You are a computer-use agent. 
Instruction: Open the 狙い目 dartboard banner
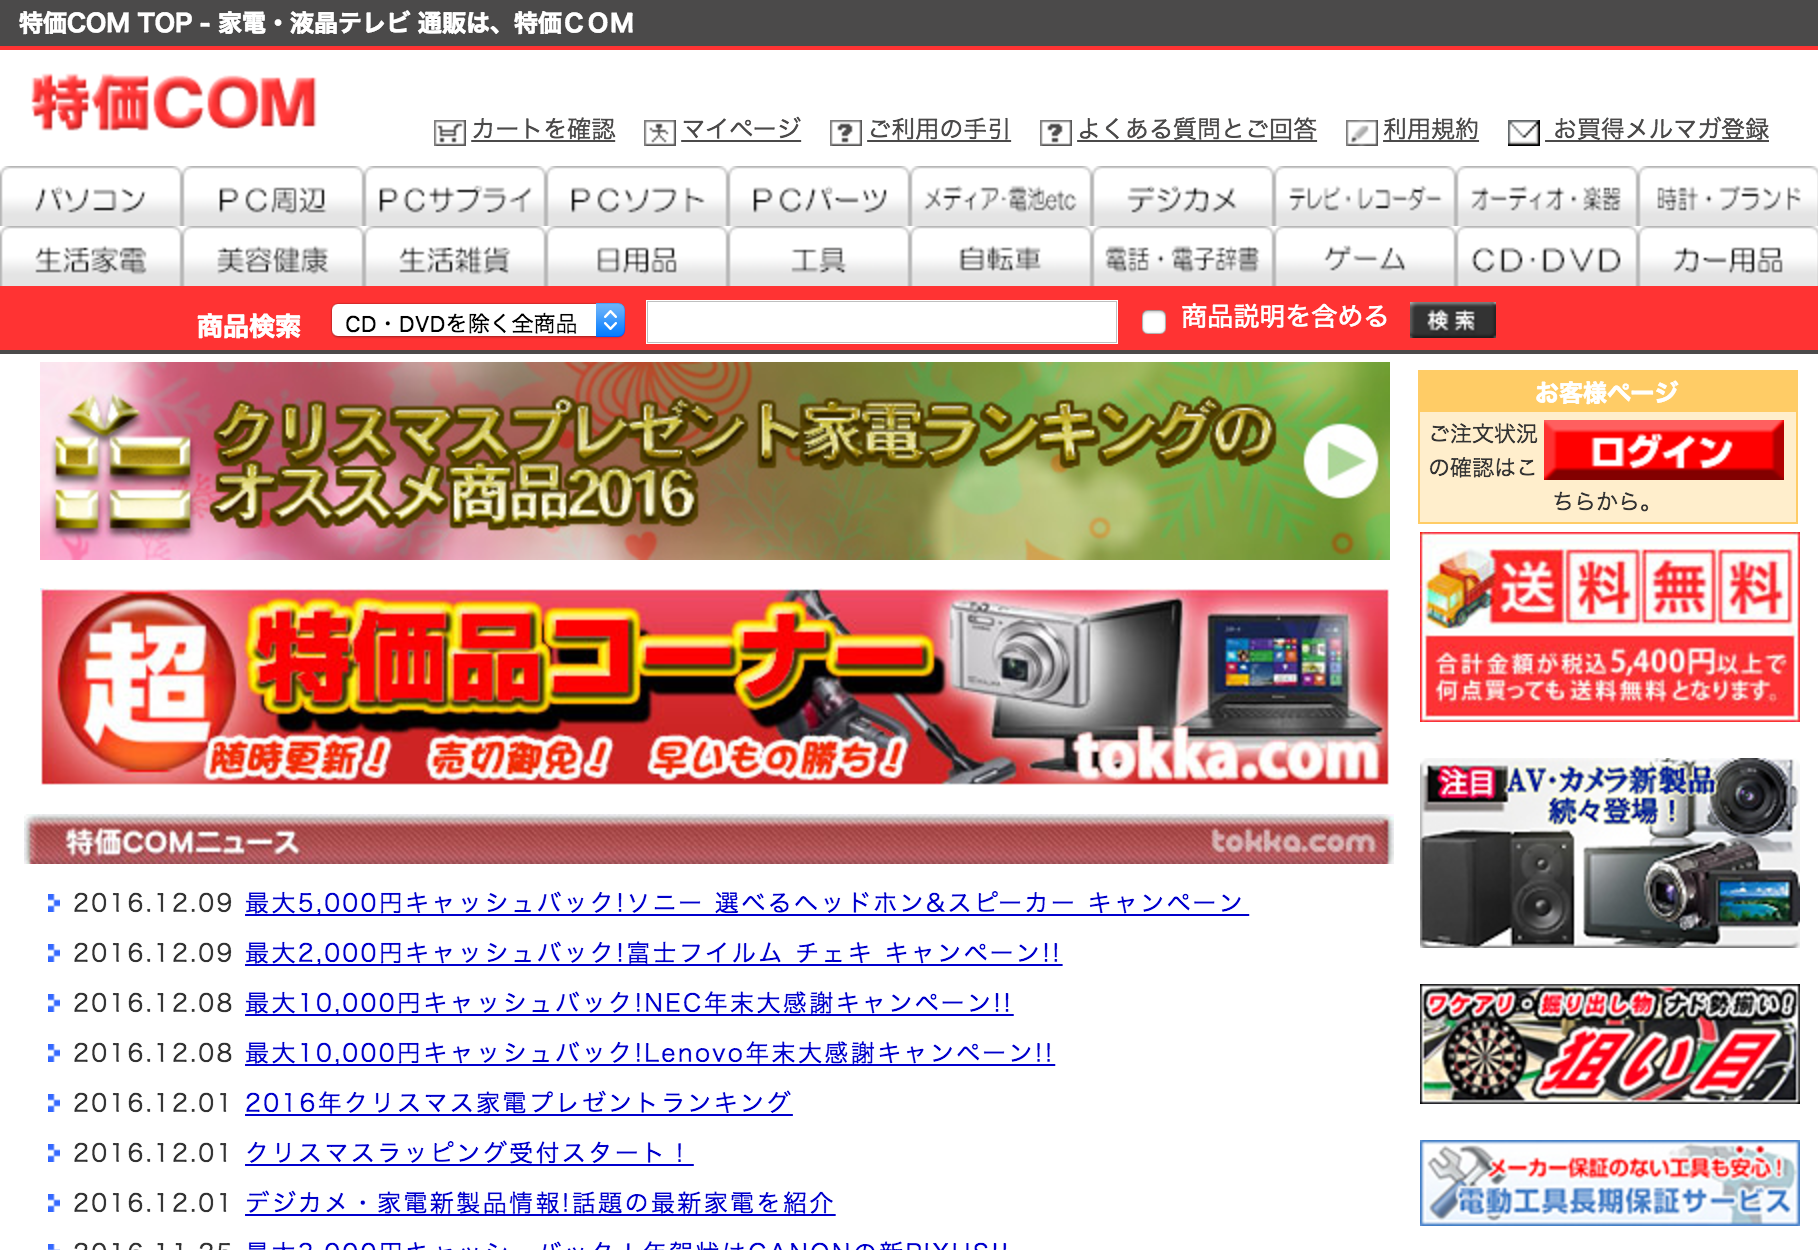click(1609, 1044)
